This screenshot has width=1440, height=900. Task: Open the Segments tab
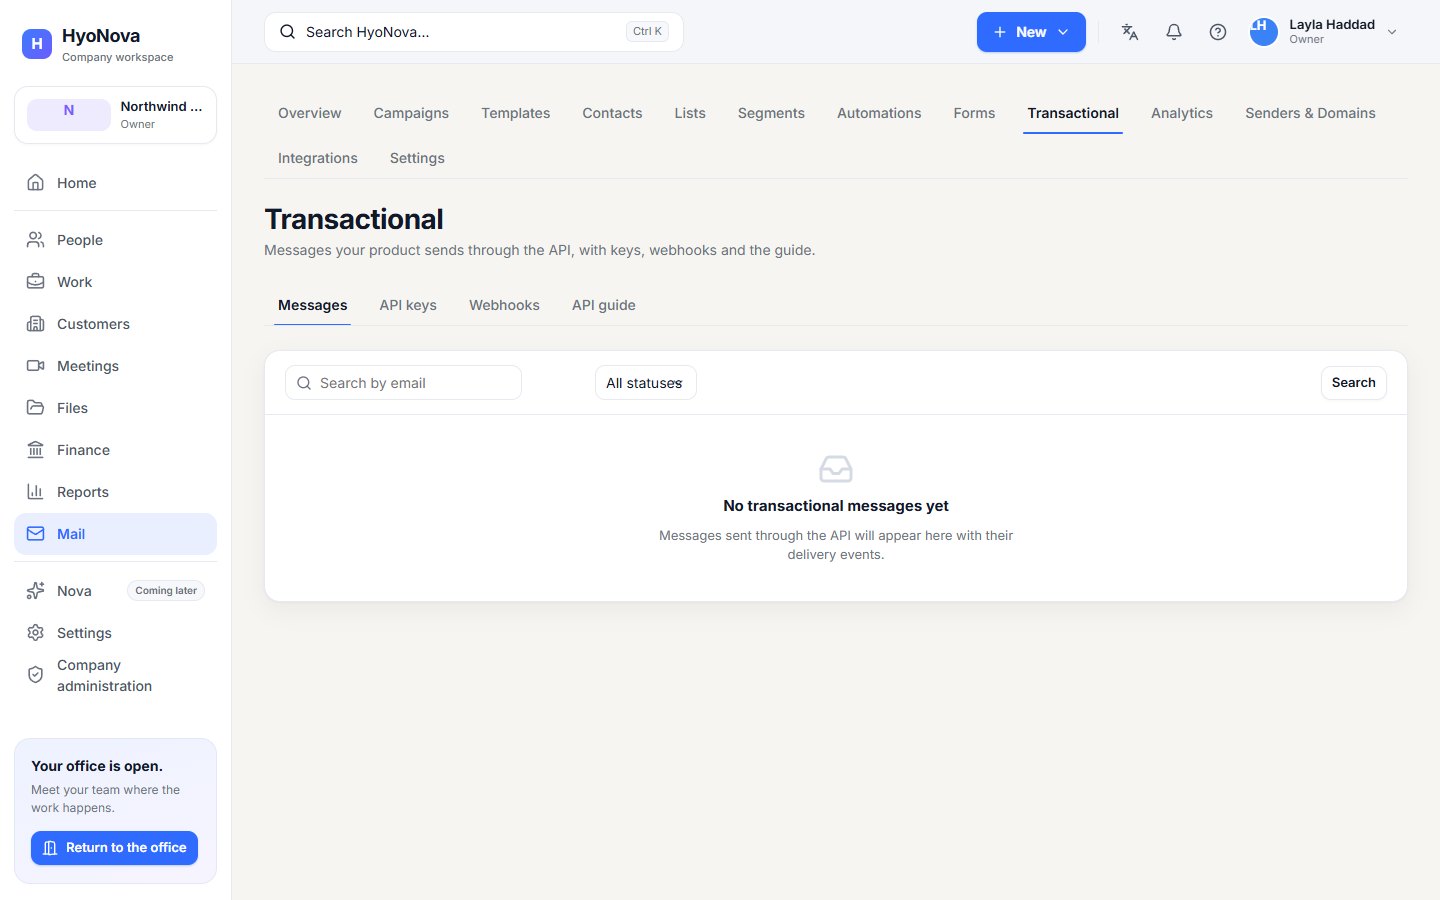click(x=771, y=113)
